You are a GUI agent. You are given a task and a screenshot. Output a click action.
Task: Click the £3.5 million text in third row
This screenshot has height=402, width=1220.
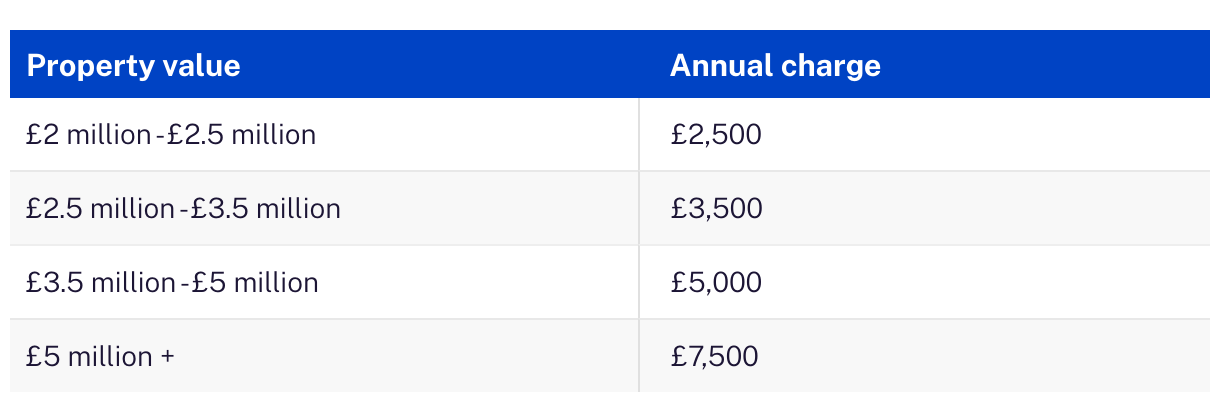100,282
